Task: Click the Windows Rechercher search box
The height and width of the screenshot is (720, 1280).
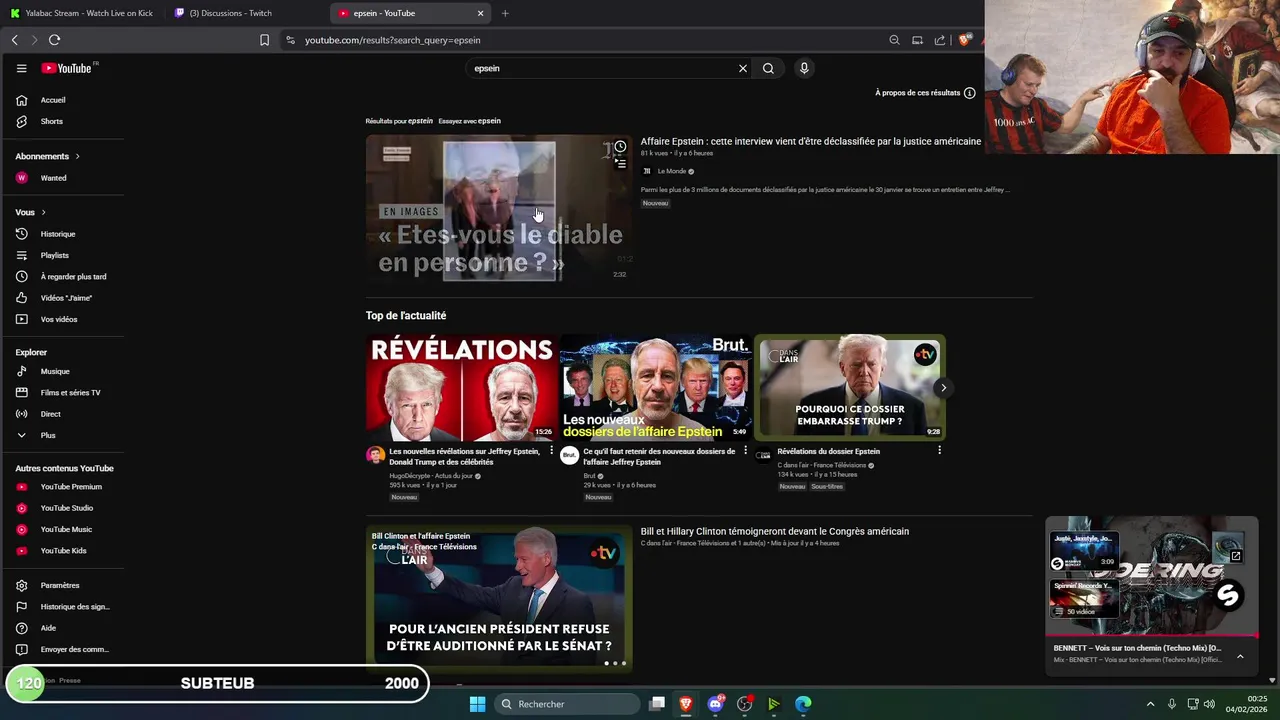Action: coord(568,704)
